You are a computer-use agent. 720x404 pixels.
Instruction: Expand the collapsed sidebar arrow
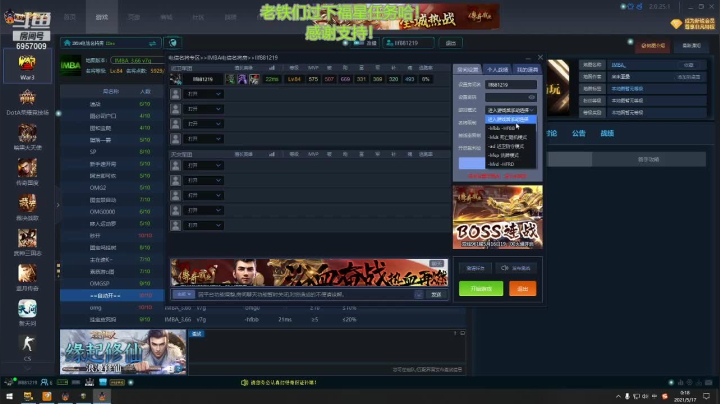tap(58, 205)
